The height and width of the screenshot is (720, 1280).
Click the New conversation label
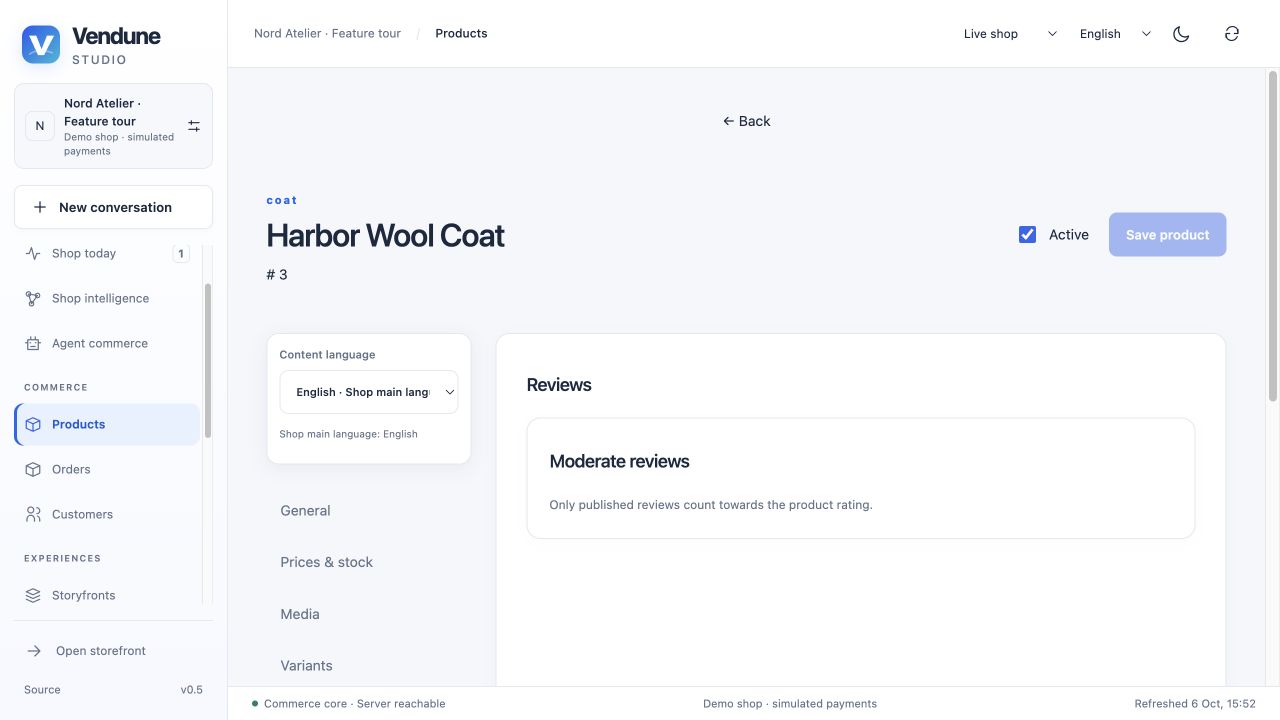(115, 207)
